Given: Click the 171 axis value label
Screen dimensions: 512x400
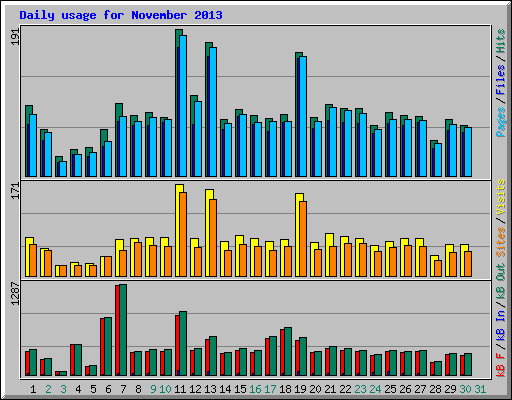Looking at the screenshot, I should [15, 191].
